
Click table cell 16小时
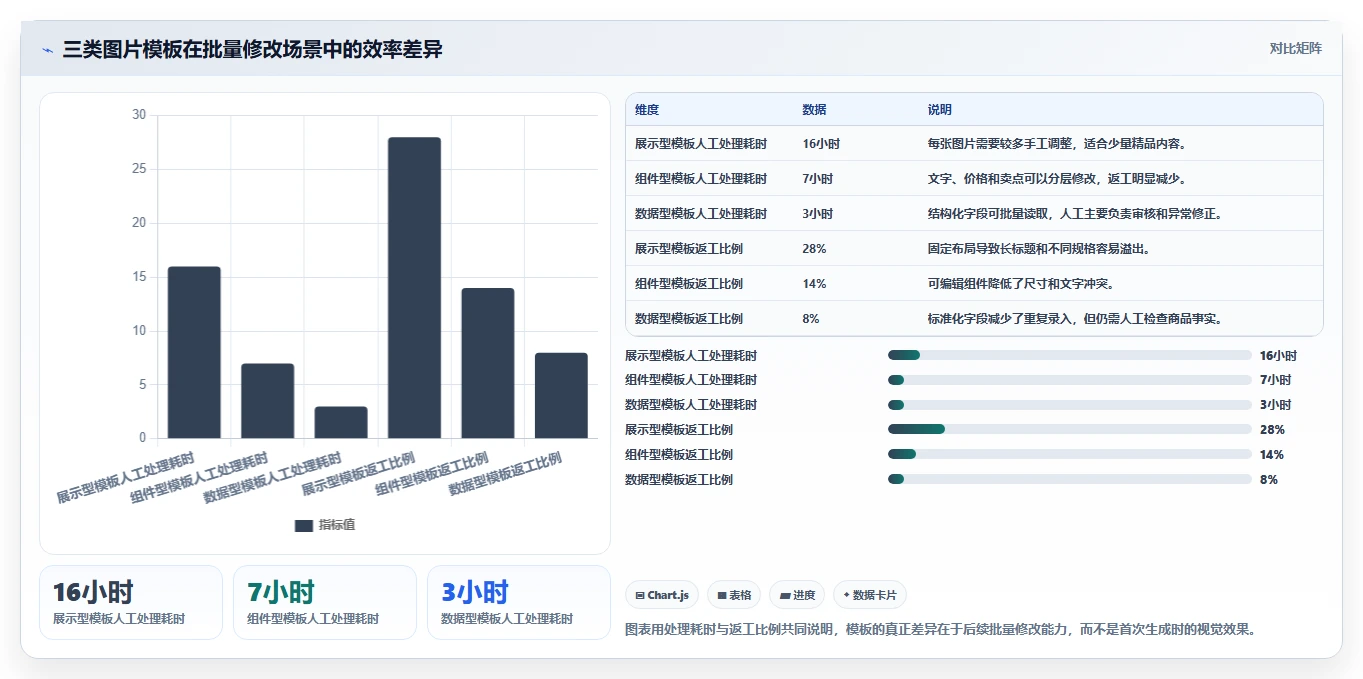coord(821,144)
